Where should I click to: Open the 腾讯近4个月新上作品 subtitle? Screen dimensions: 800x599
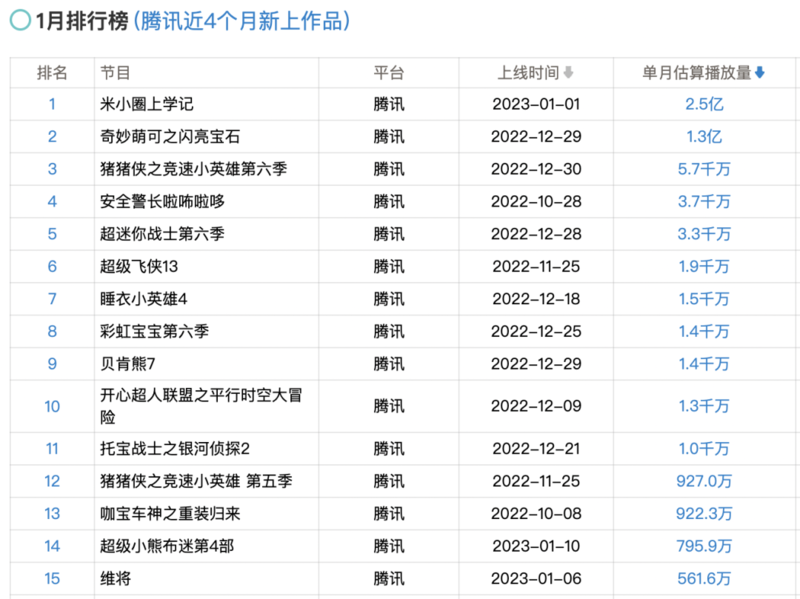242,21
